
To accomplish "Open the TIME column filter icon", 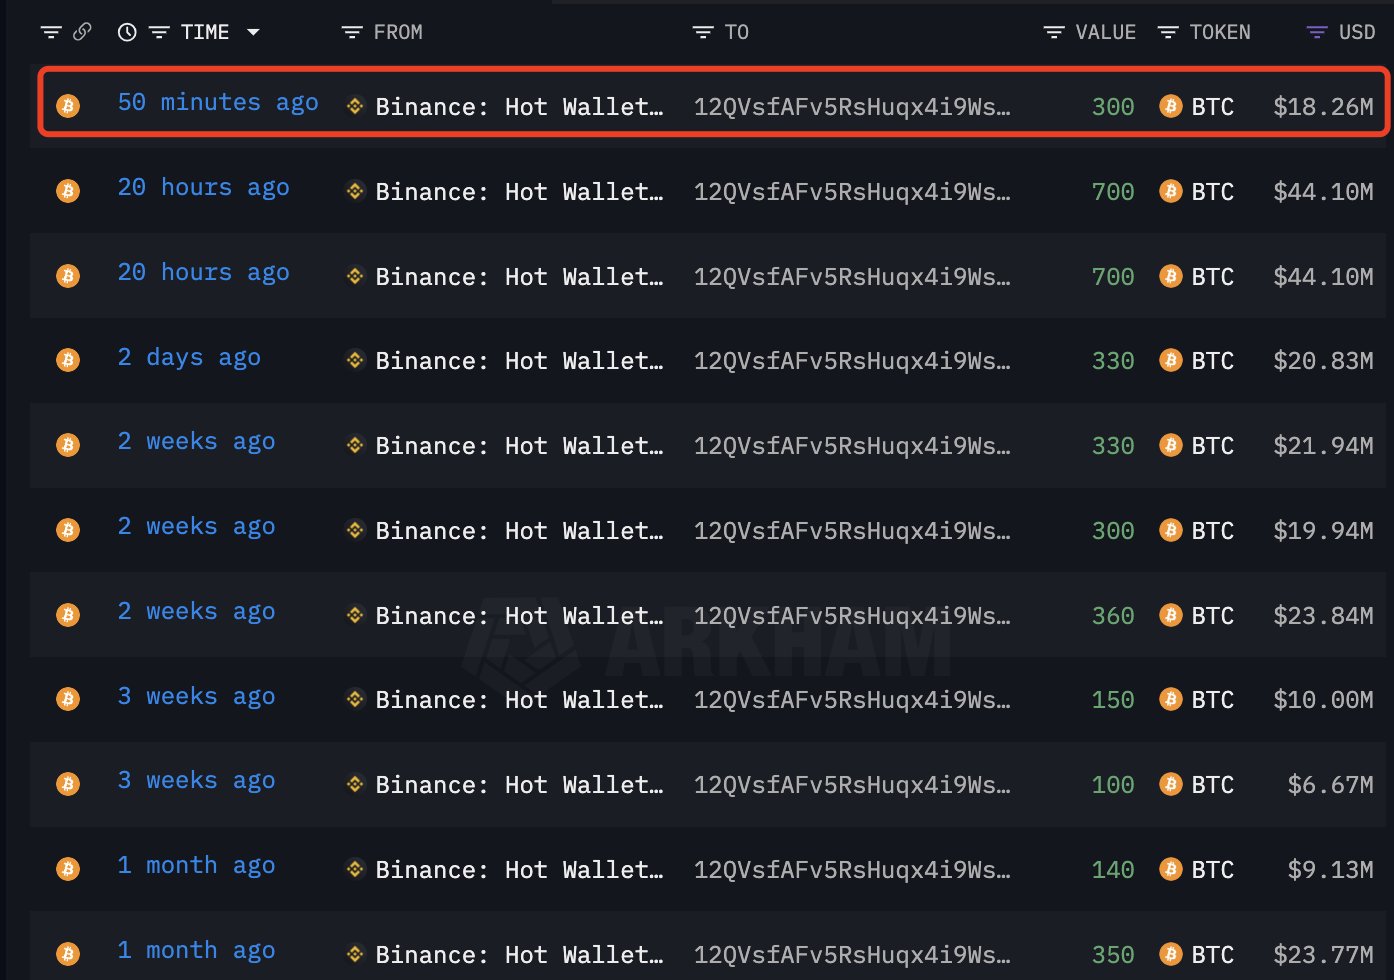I will pyautogui.click(x=159, y=33).
